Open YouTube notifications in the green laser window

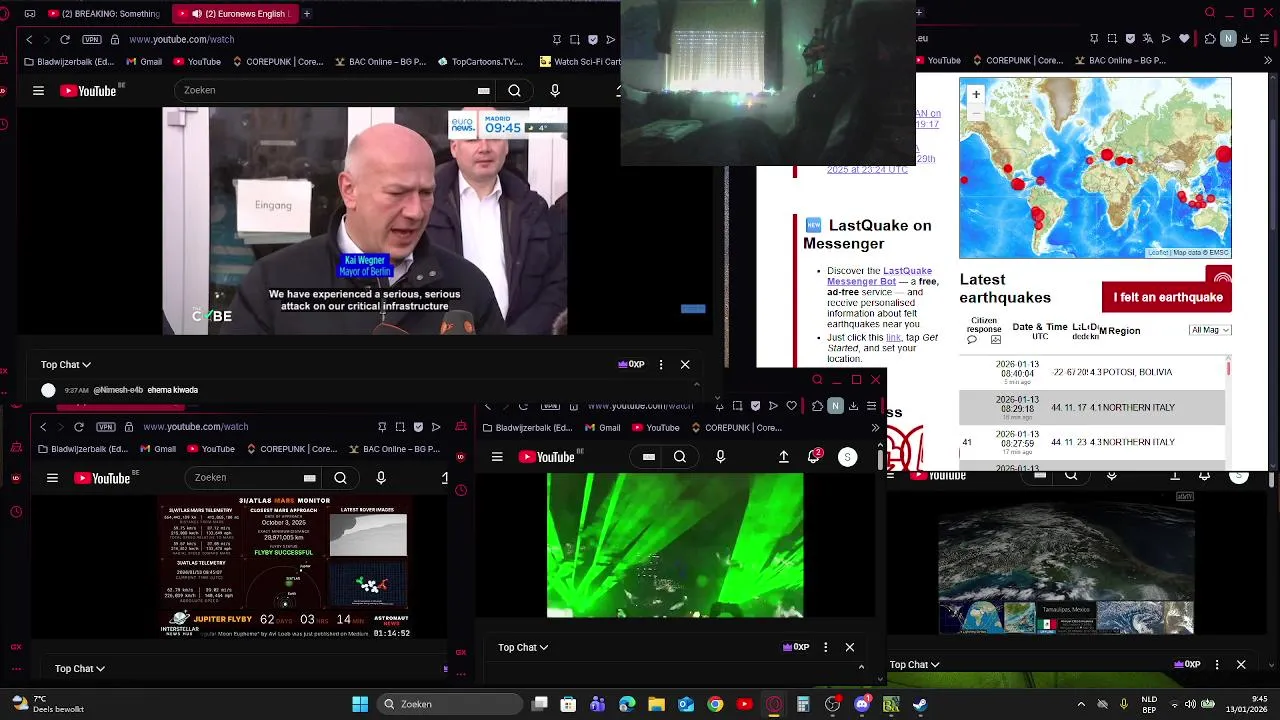(815, 457)
